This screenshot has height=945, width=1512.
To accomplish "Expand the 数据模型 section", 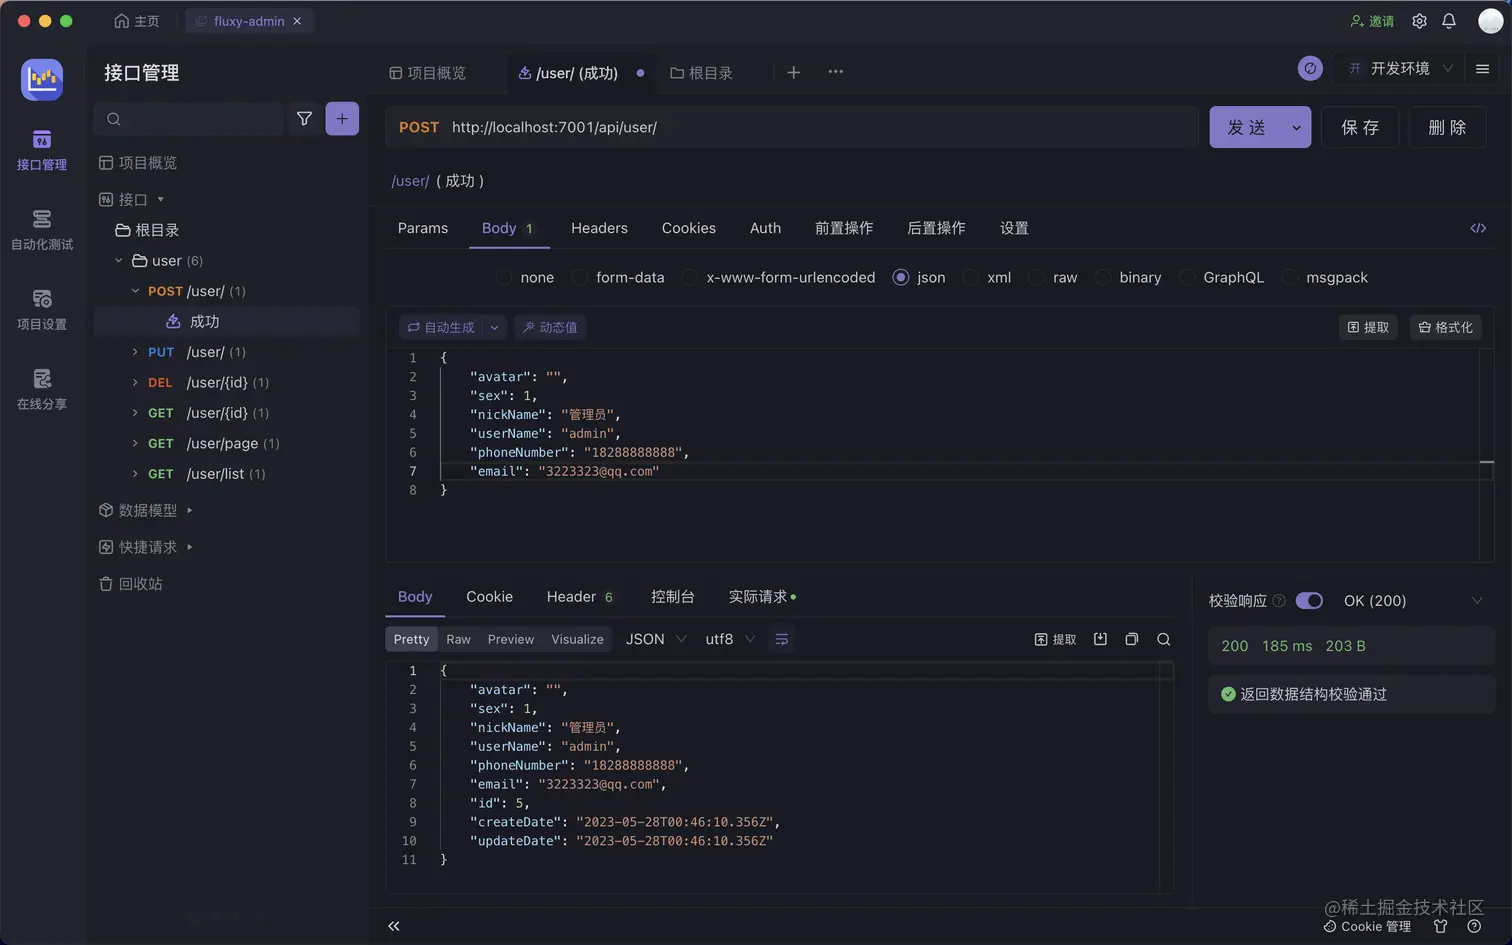I will coord(189,510).
